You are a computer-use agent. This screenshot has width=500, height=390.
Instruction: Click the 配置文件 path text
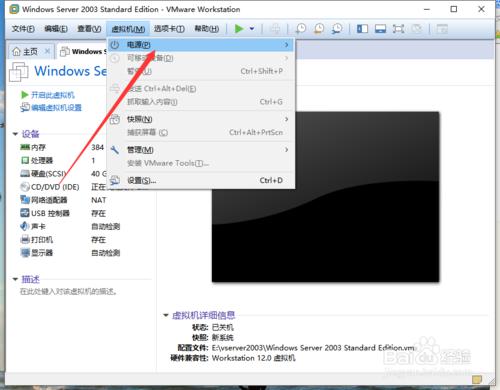(x=296, y=348)
